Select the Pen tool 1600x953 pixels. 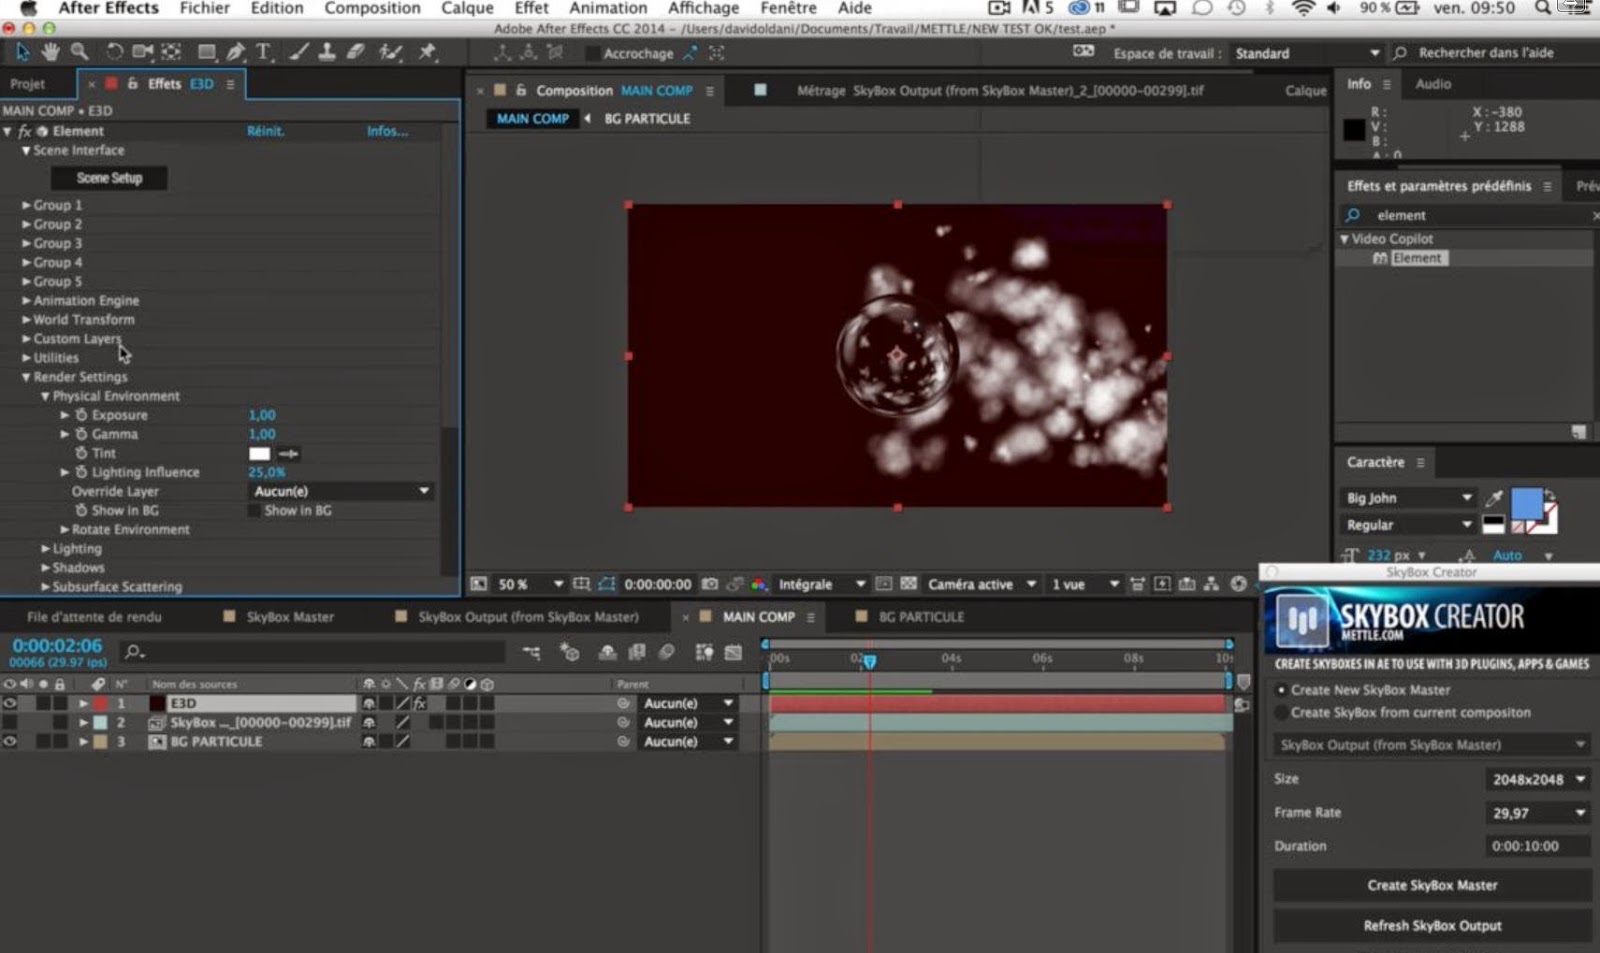[x=236, y=52]
